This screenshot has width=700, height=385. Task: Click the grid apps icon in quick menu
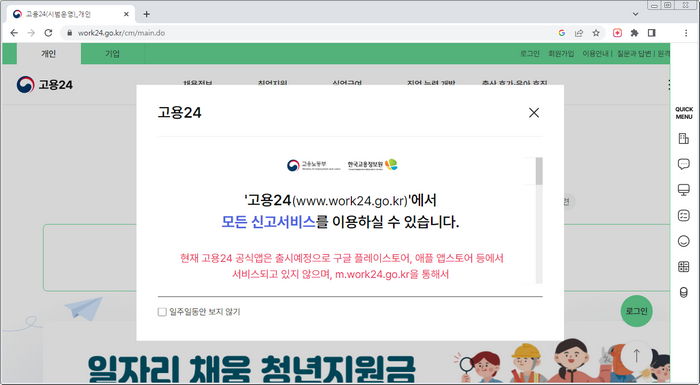pos(683,267)
